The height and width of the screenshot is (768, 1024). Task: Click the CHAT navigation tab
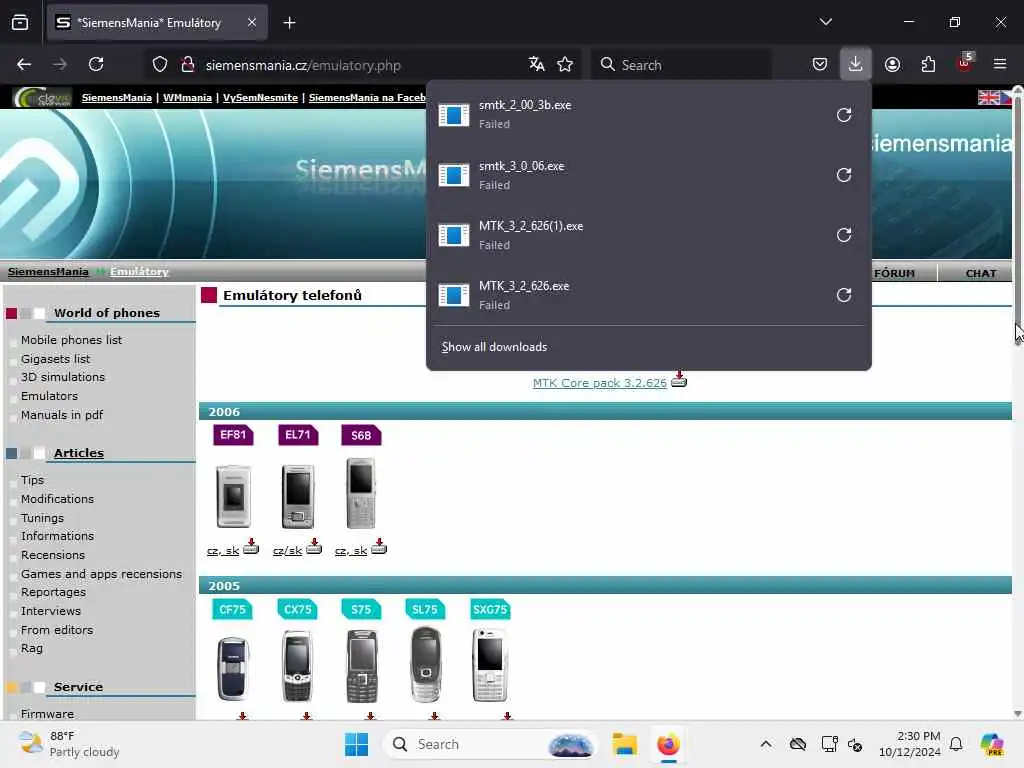981,273
